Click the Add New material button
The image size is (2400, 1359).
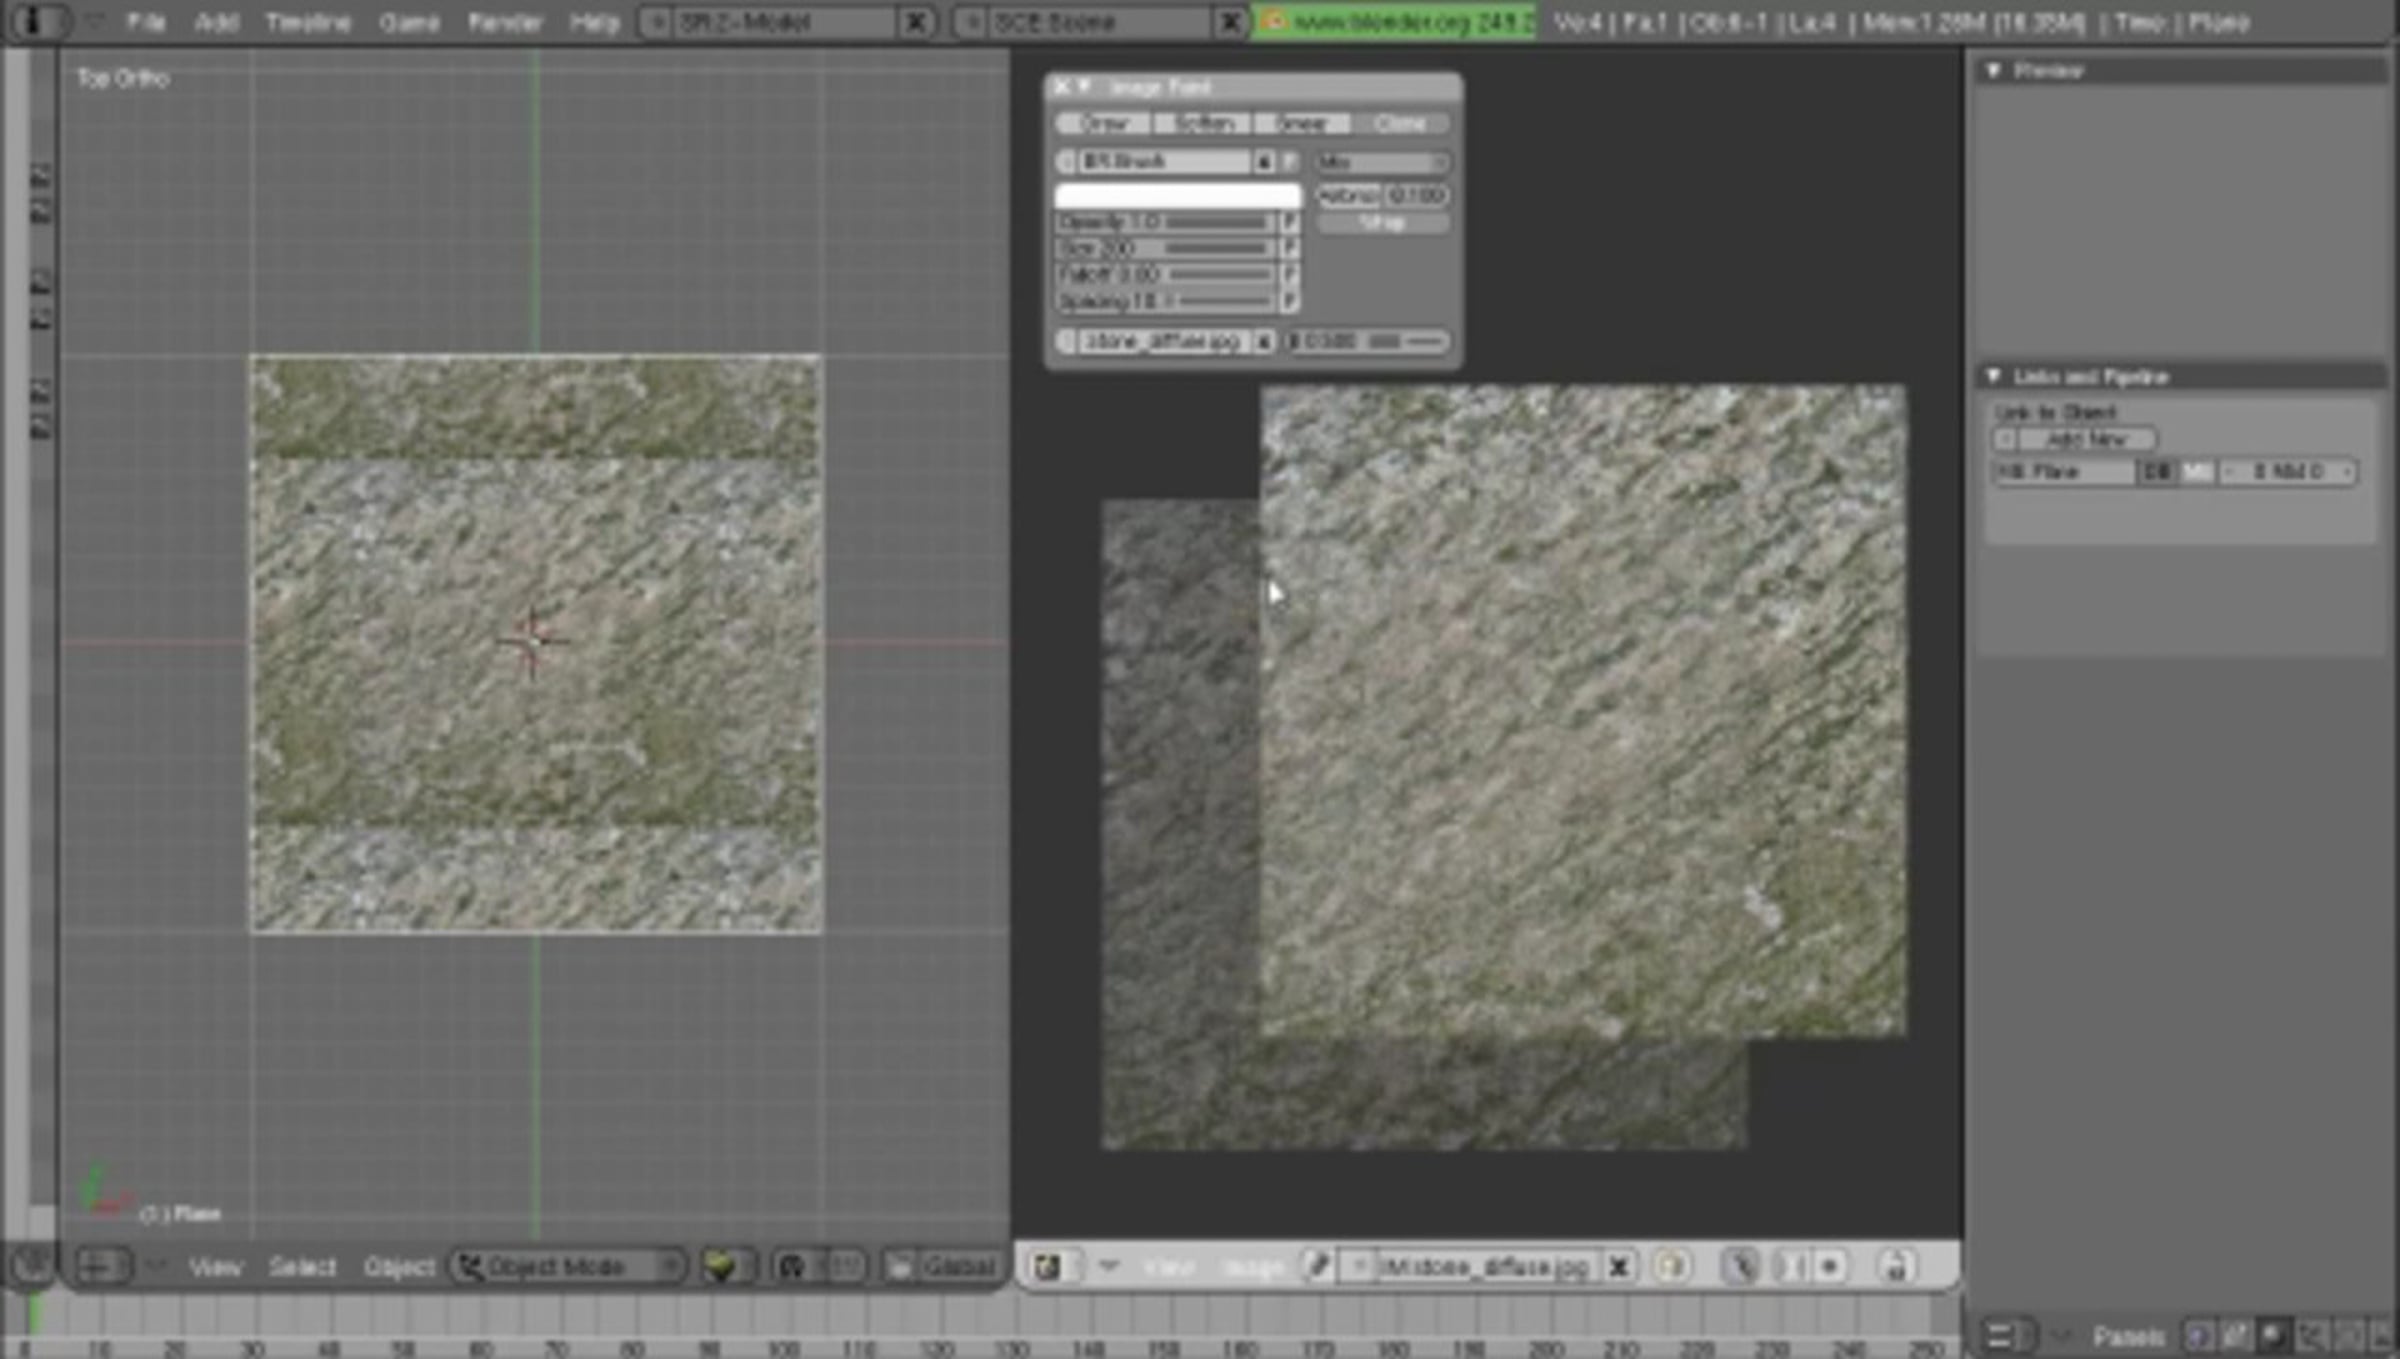[x=2086, y=439]
